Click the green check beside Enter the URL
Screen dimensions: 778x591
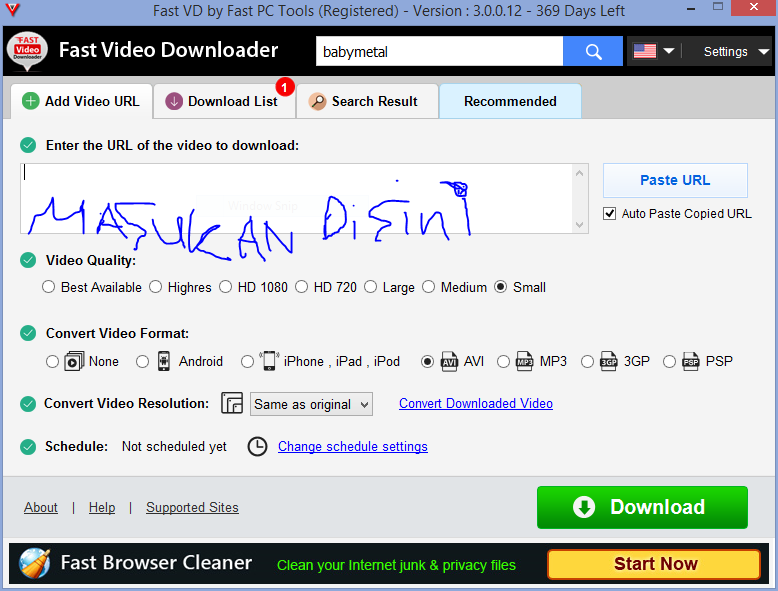coord(28,145)
